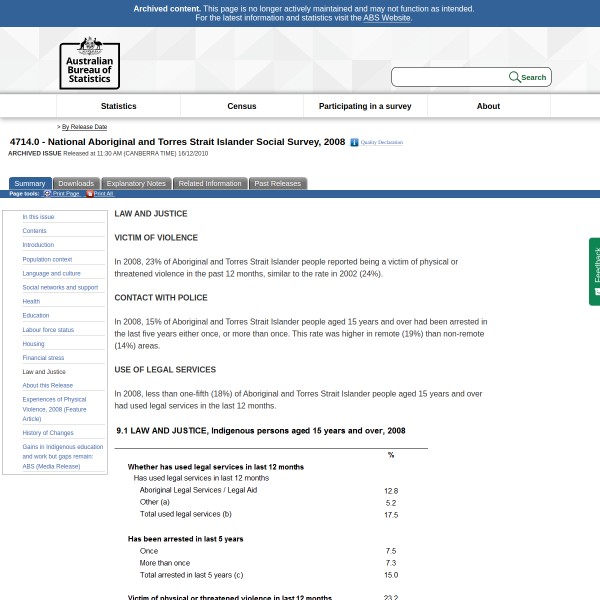600x600 pixels.
Task: Click the magnifier Search button
Action: 528,77
